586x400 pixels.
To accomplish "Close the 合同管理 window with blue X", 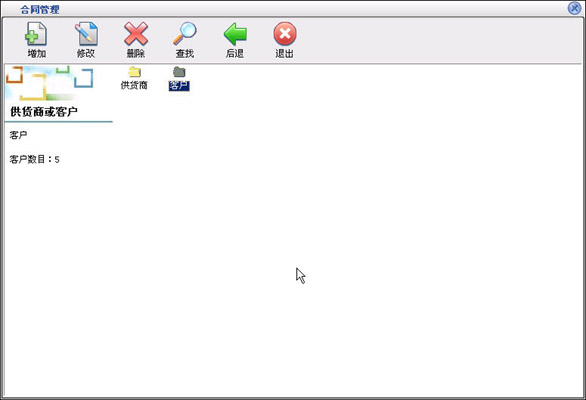I will (574, 8).
